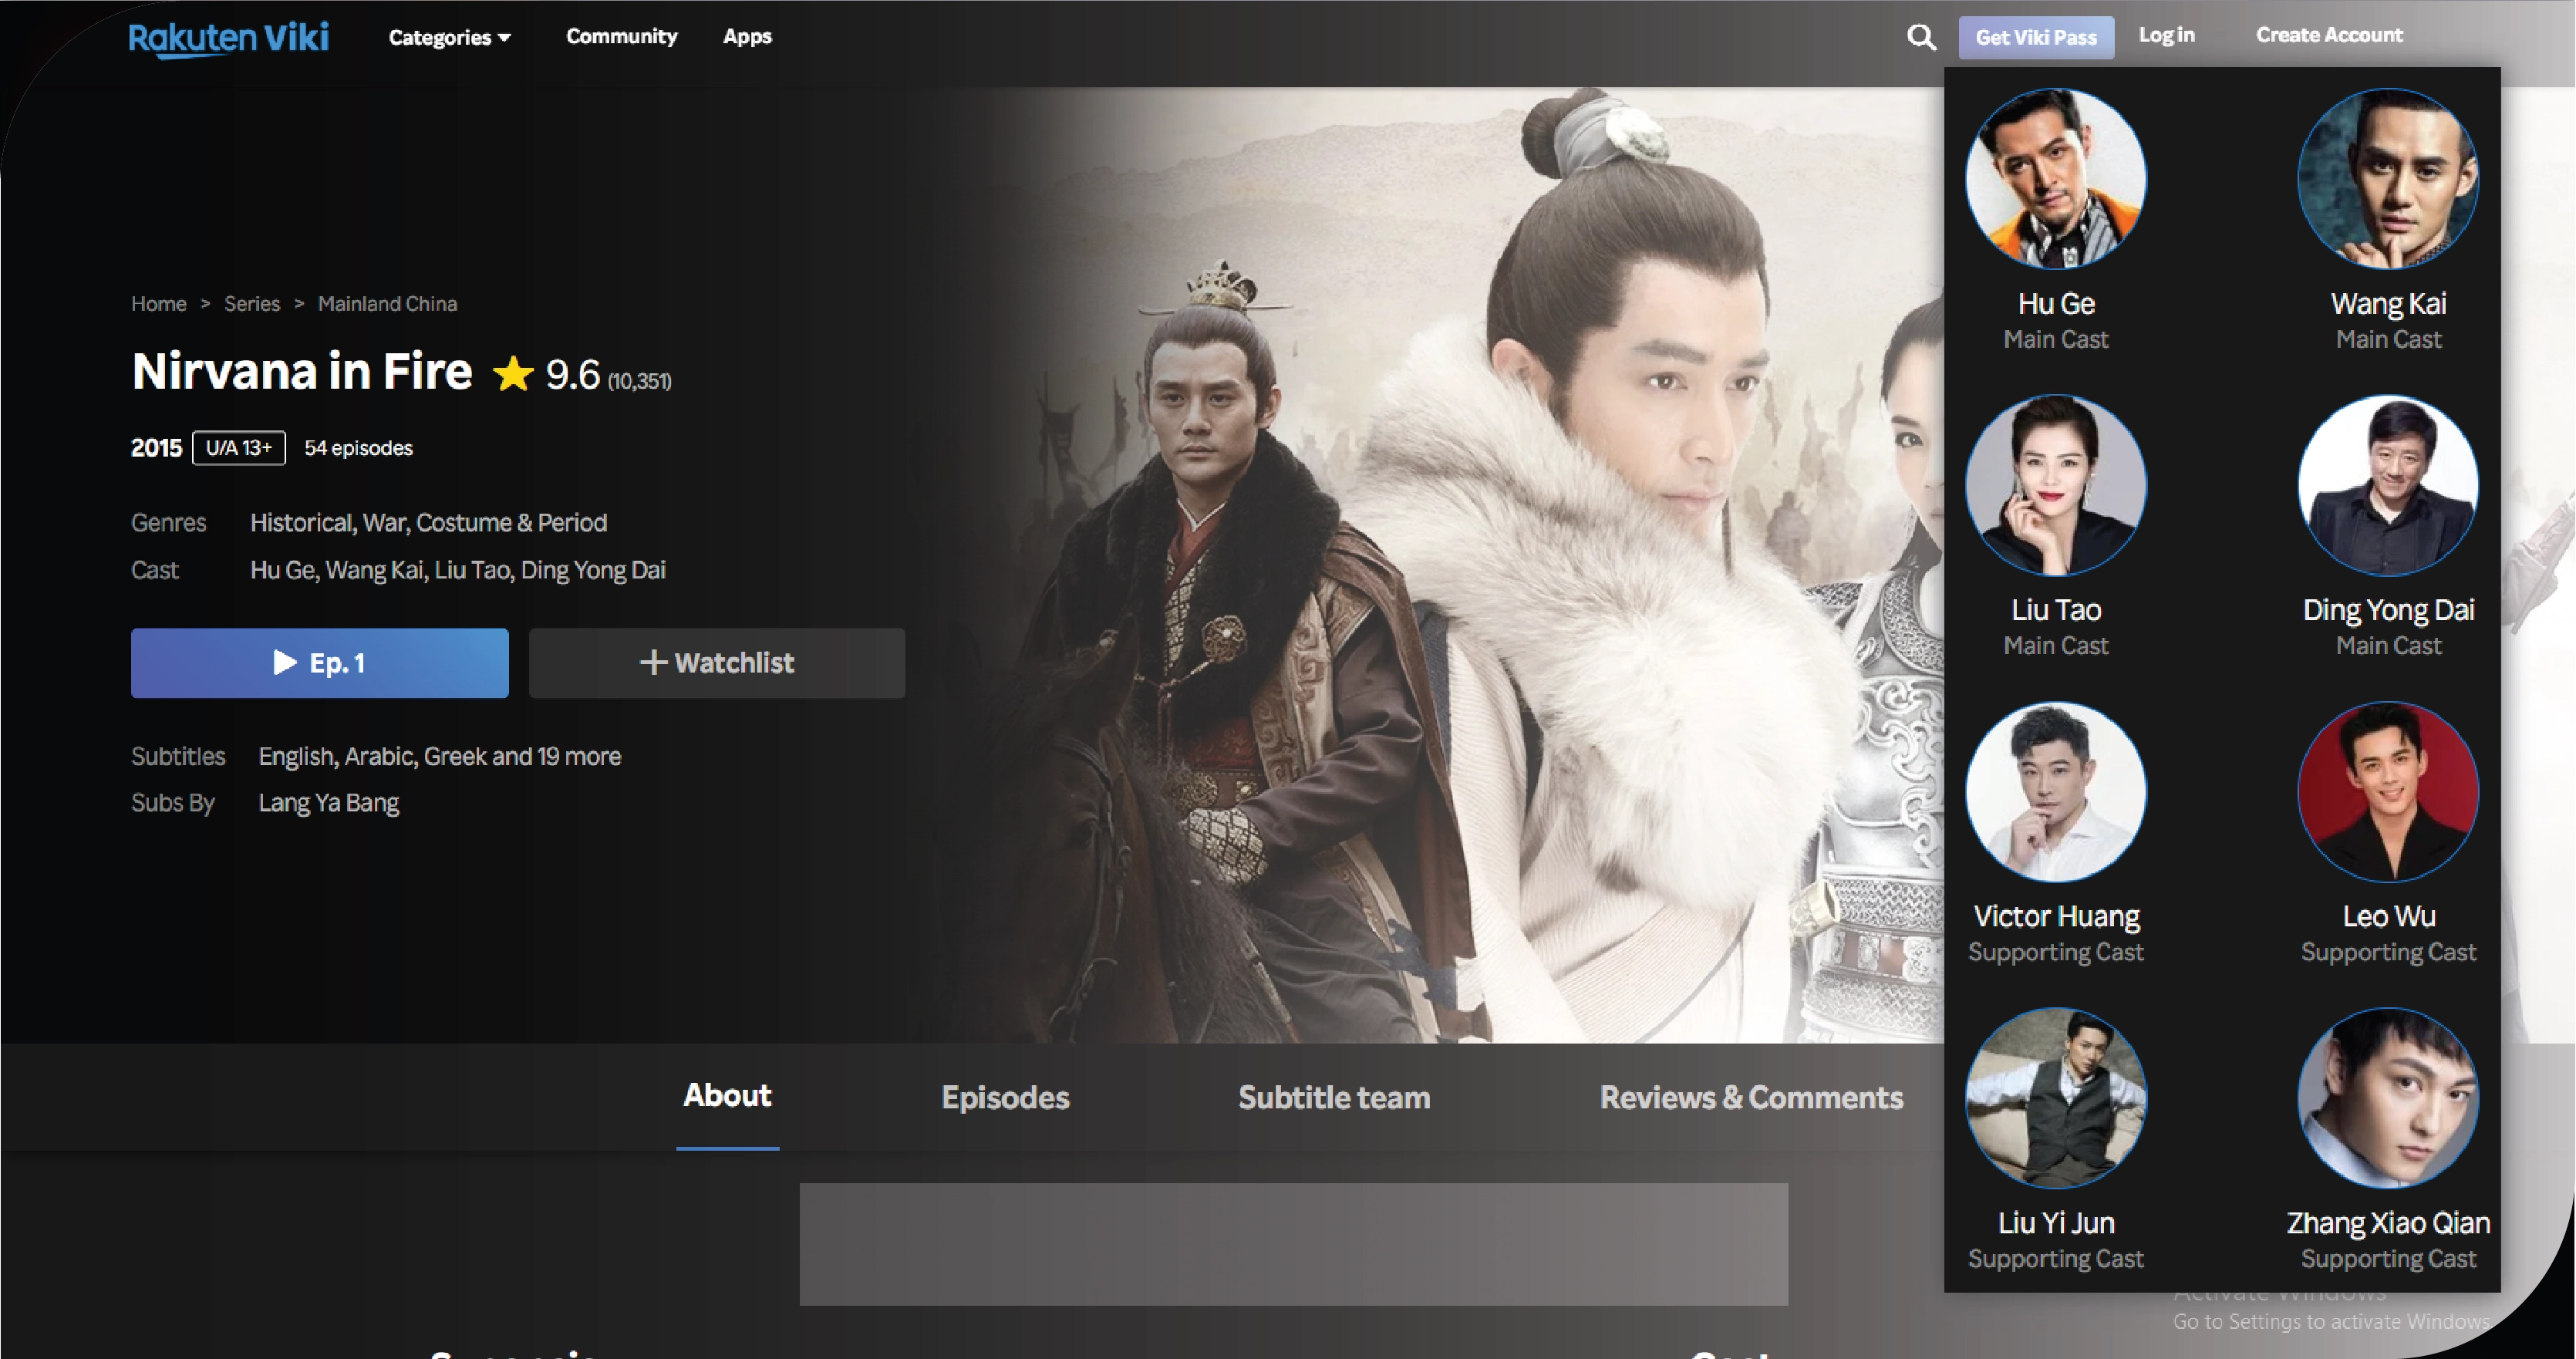The image size is (2576, 1359).
Task: Click the search magnifier icon
Action: [x=1920, y=38]
